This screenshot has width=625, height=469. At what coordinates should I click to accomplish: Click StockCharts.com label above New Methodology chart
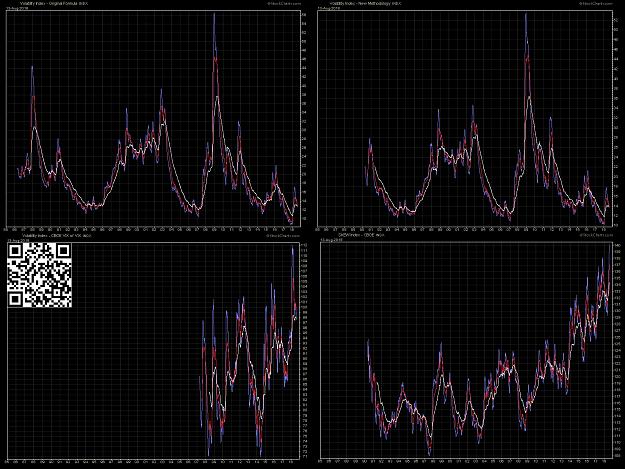click(596, 4)
